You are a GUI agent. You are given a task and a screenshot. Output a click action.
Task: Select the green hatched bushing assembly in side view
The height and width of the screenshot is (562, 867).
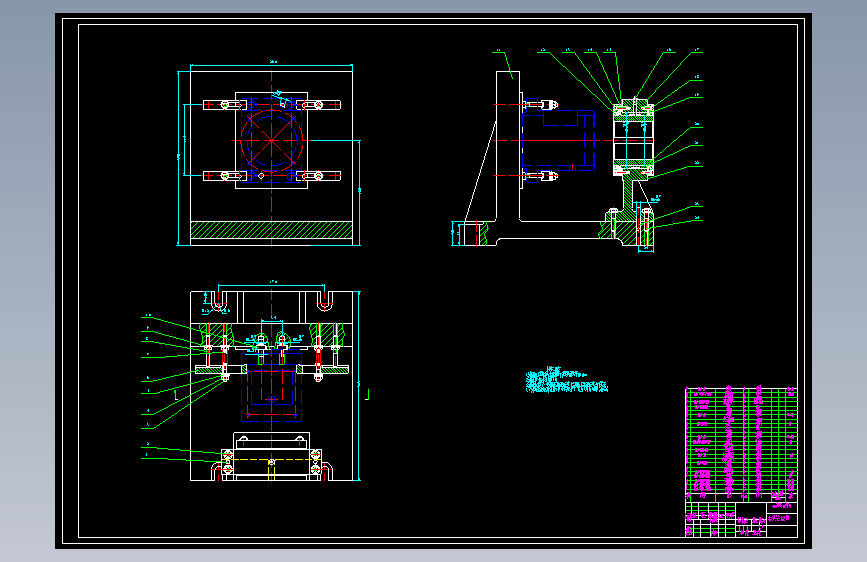coord(633,137)
